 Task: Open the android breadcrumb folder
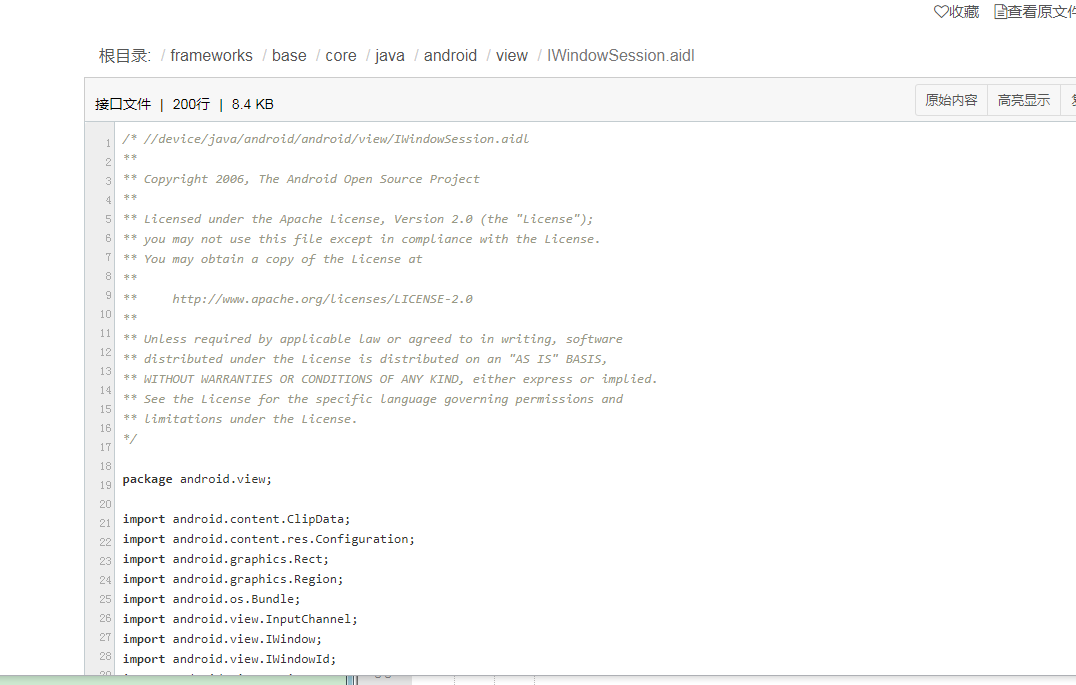[x=450, y=56]
